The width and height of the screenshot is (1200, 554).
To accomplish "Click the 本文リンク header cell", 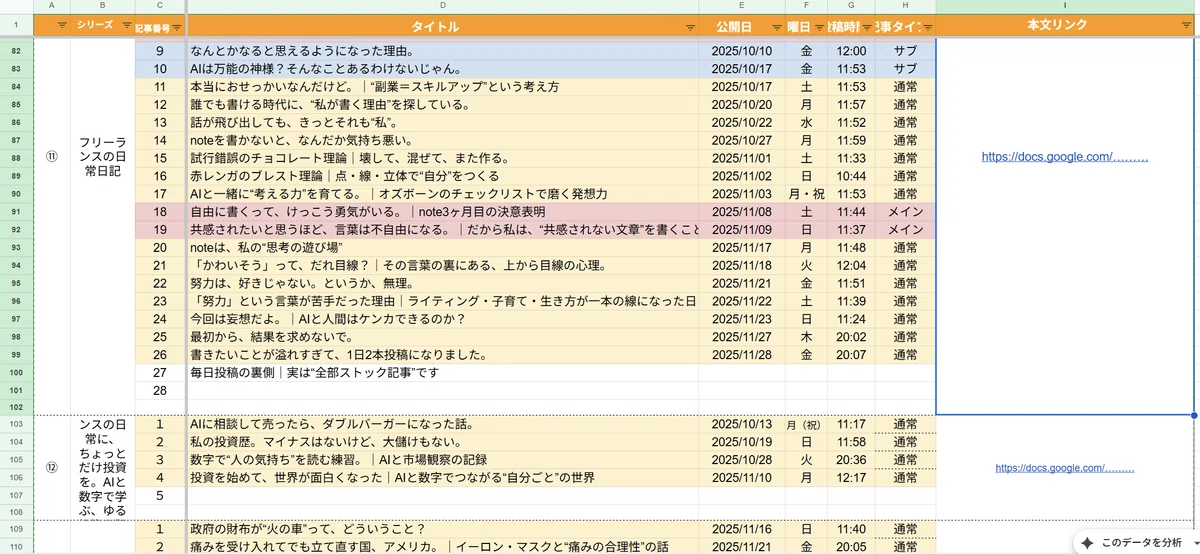I will click(x=1065, y=27).
